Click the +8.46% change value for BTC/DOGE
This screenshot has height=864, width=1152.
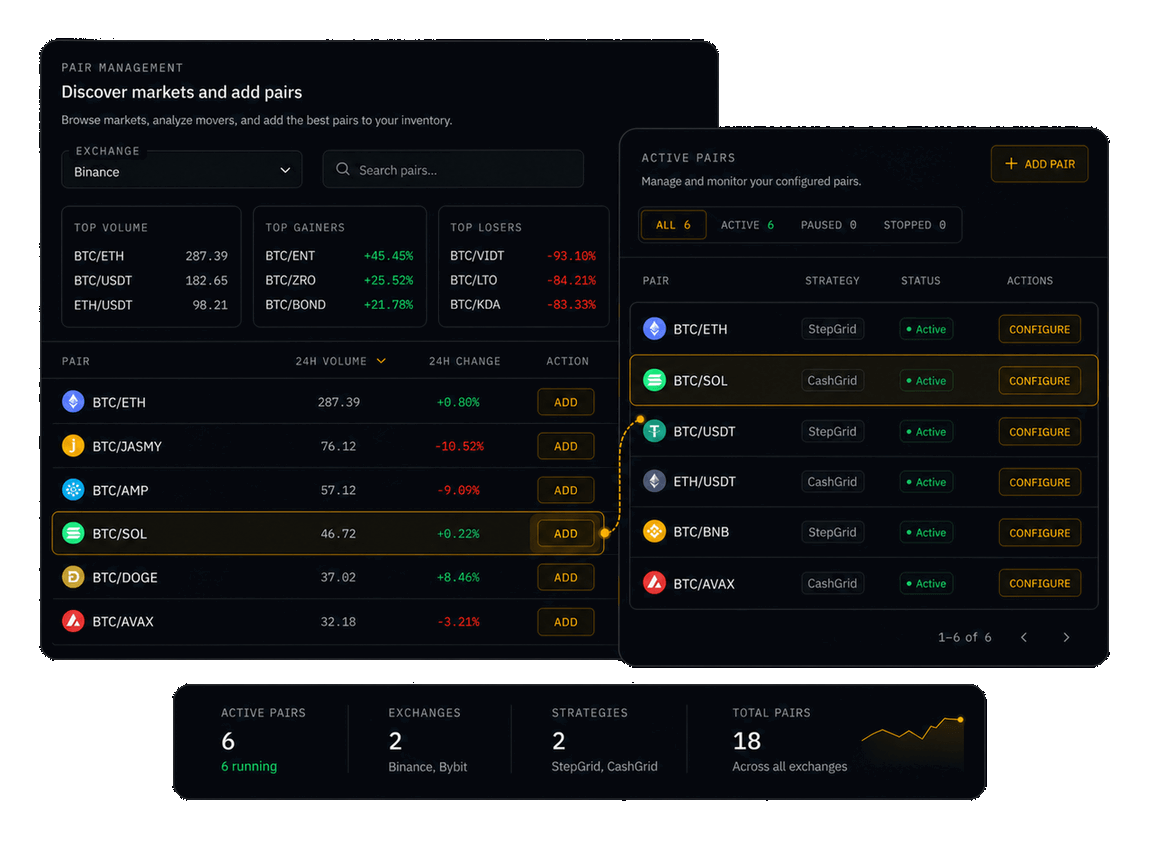pos(458,577)
